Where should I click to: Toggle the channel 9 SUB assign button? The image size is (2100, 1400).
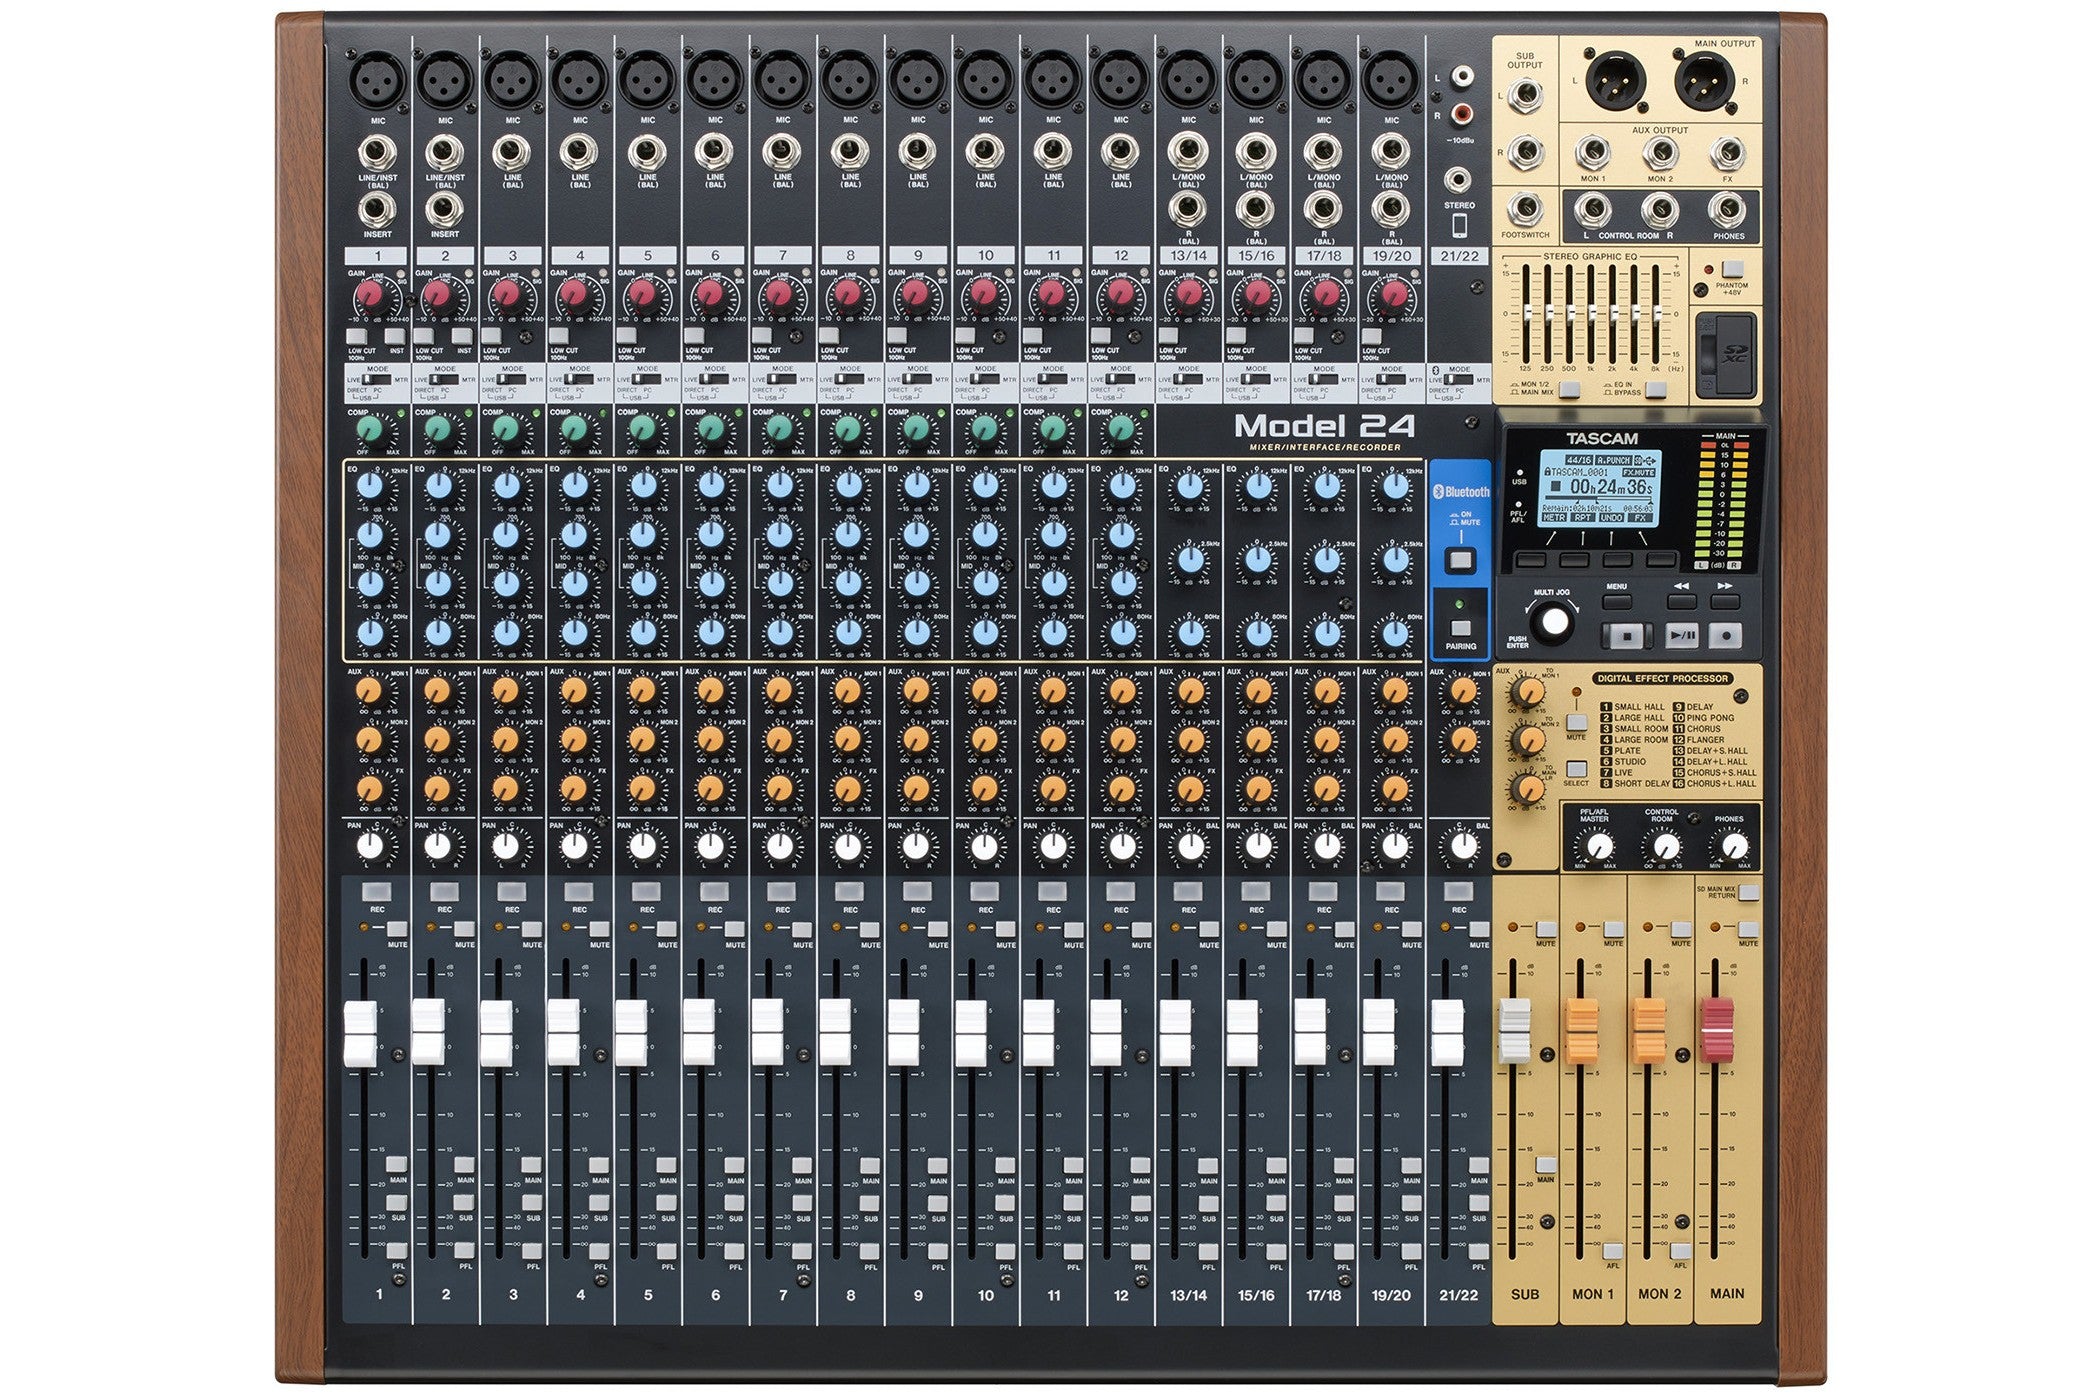click(937, 1203)
